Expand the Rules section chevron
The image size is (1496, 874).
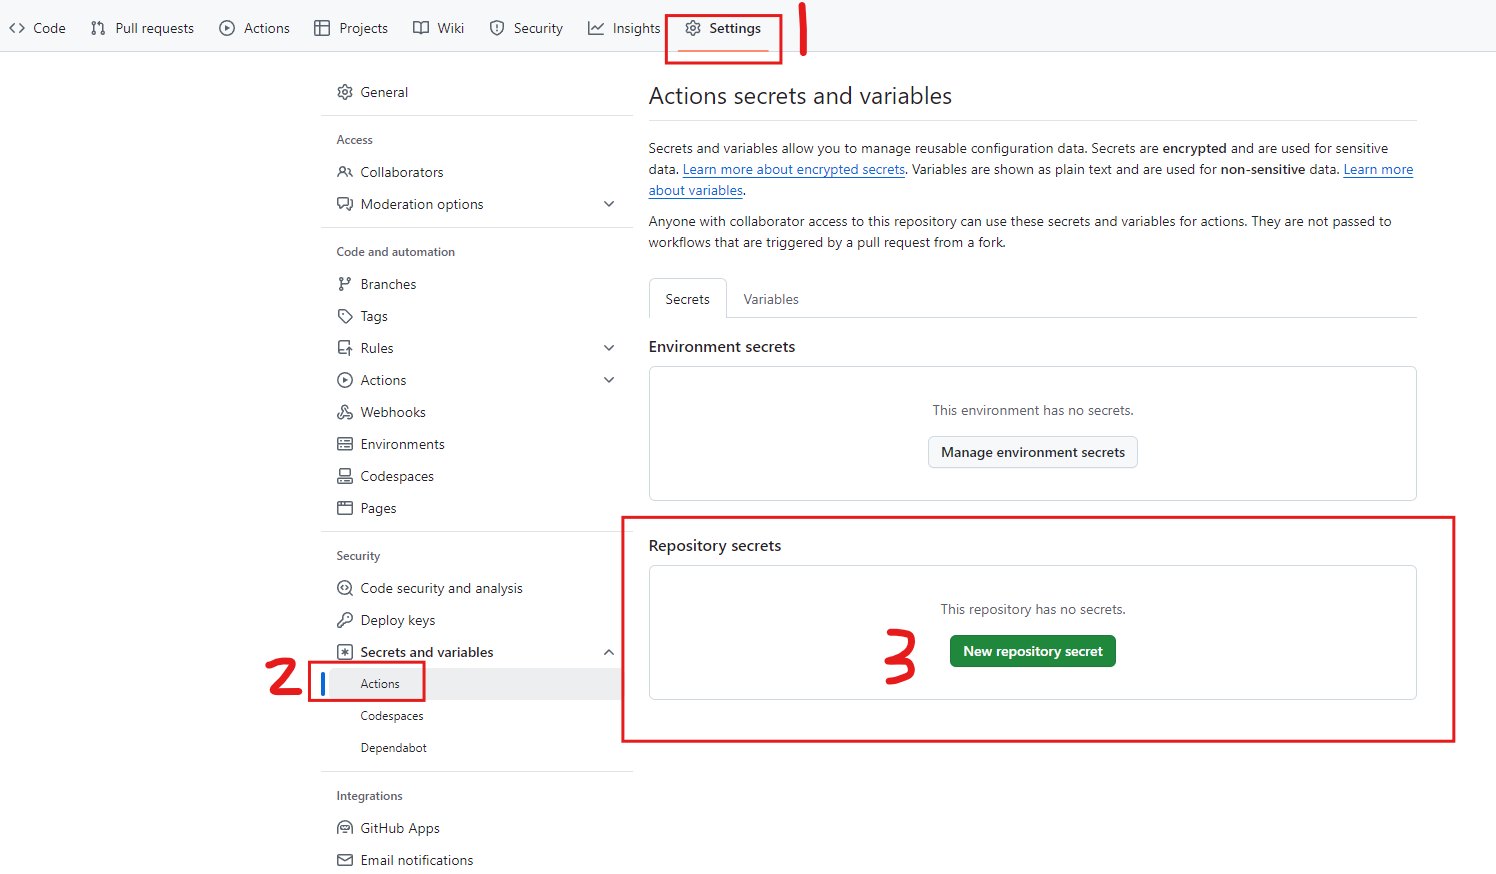tap(609, 348)
